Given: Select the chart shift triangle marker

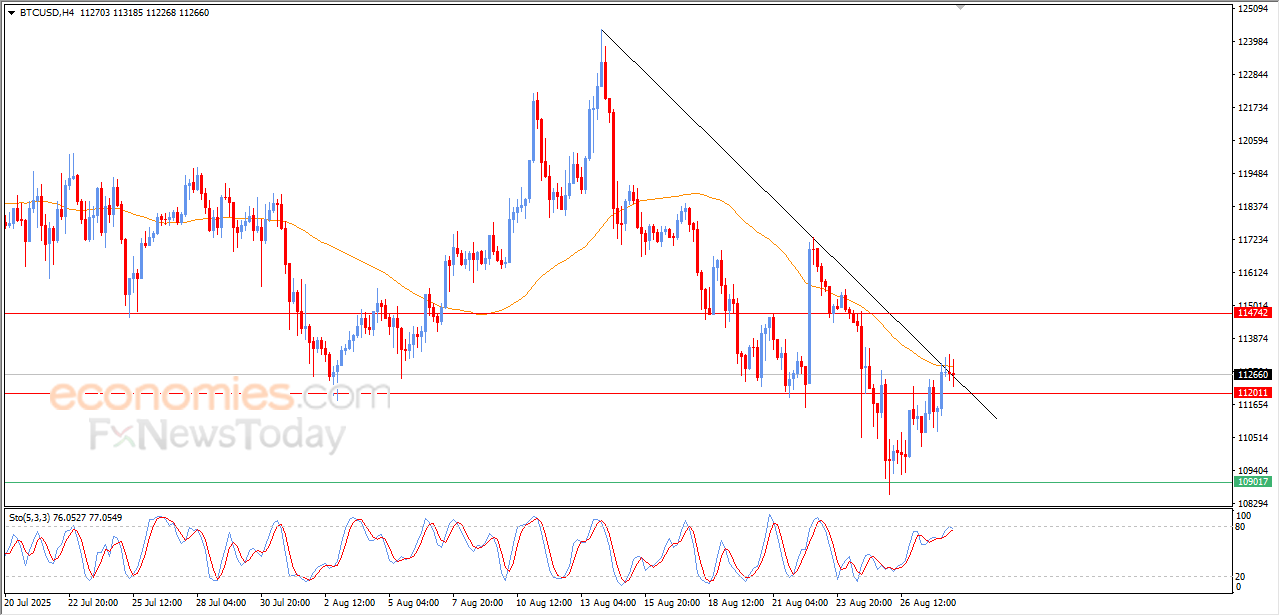Looking at the screenshot, I should point(960,7).
